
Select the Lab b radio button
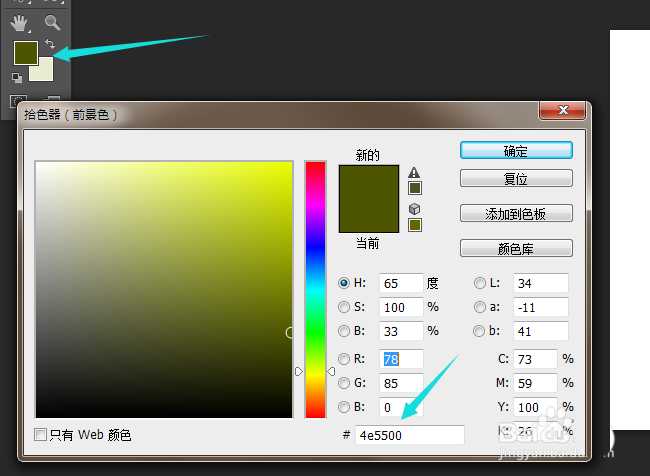(479, 331)
